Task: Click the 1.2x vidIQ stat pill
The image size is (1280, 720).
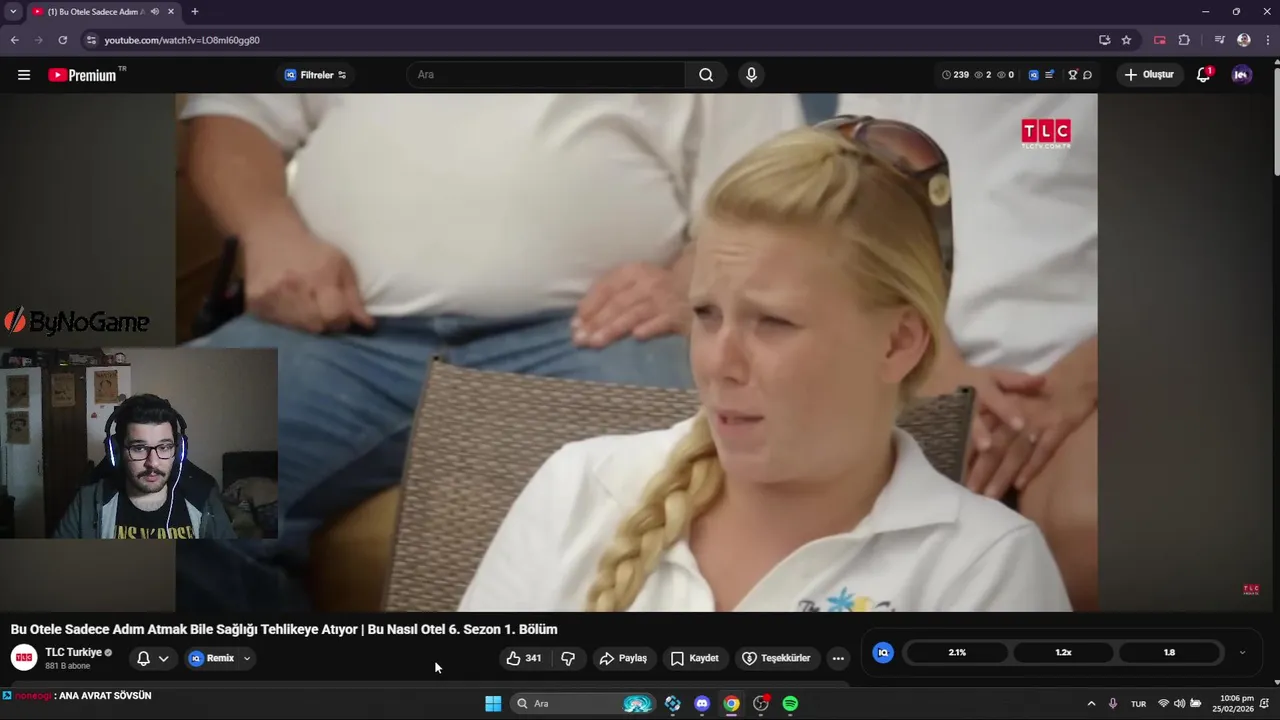Action: [x=1063, y=652]
